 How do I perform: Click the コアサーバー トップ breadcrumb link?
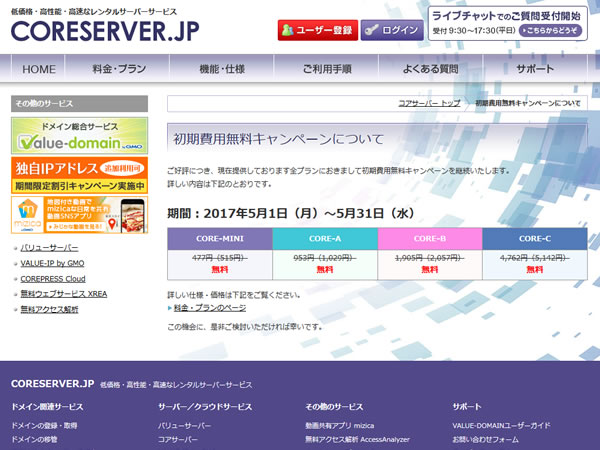pos(429,103)
